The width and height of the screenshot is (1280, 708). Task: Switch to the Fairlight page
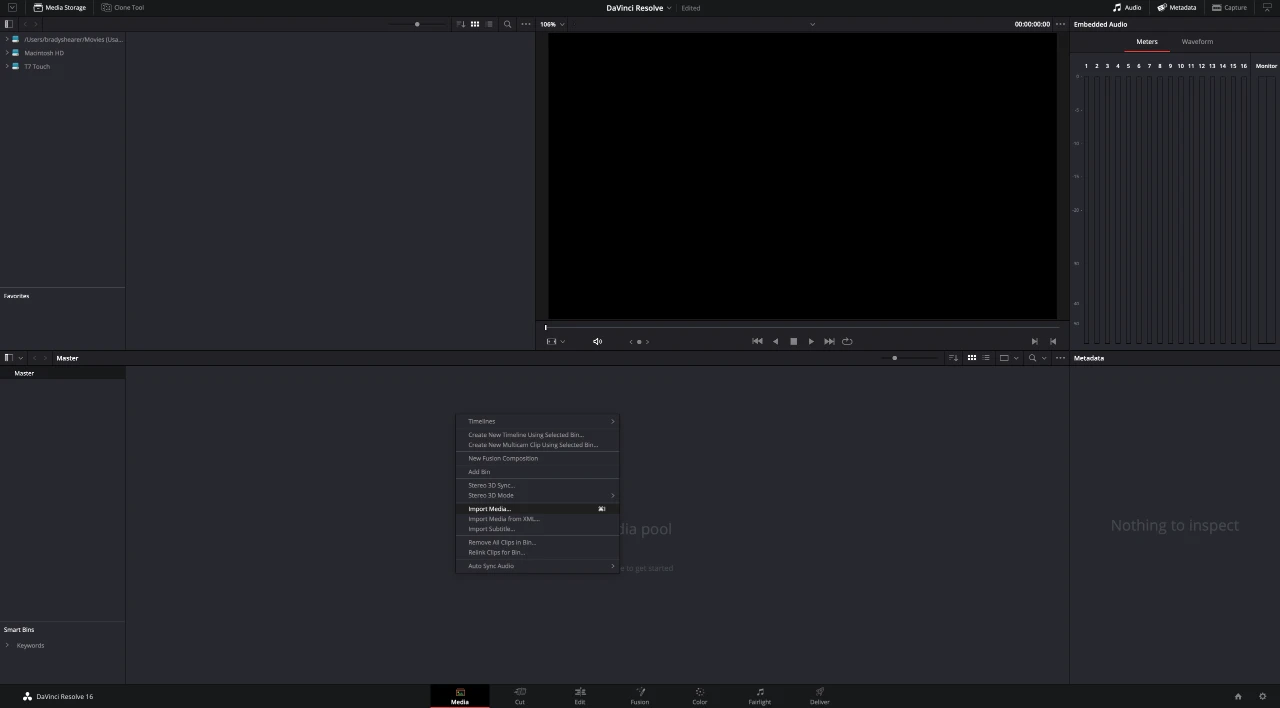[x=759, y=695]
